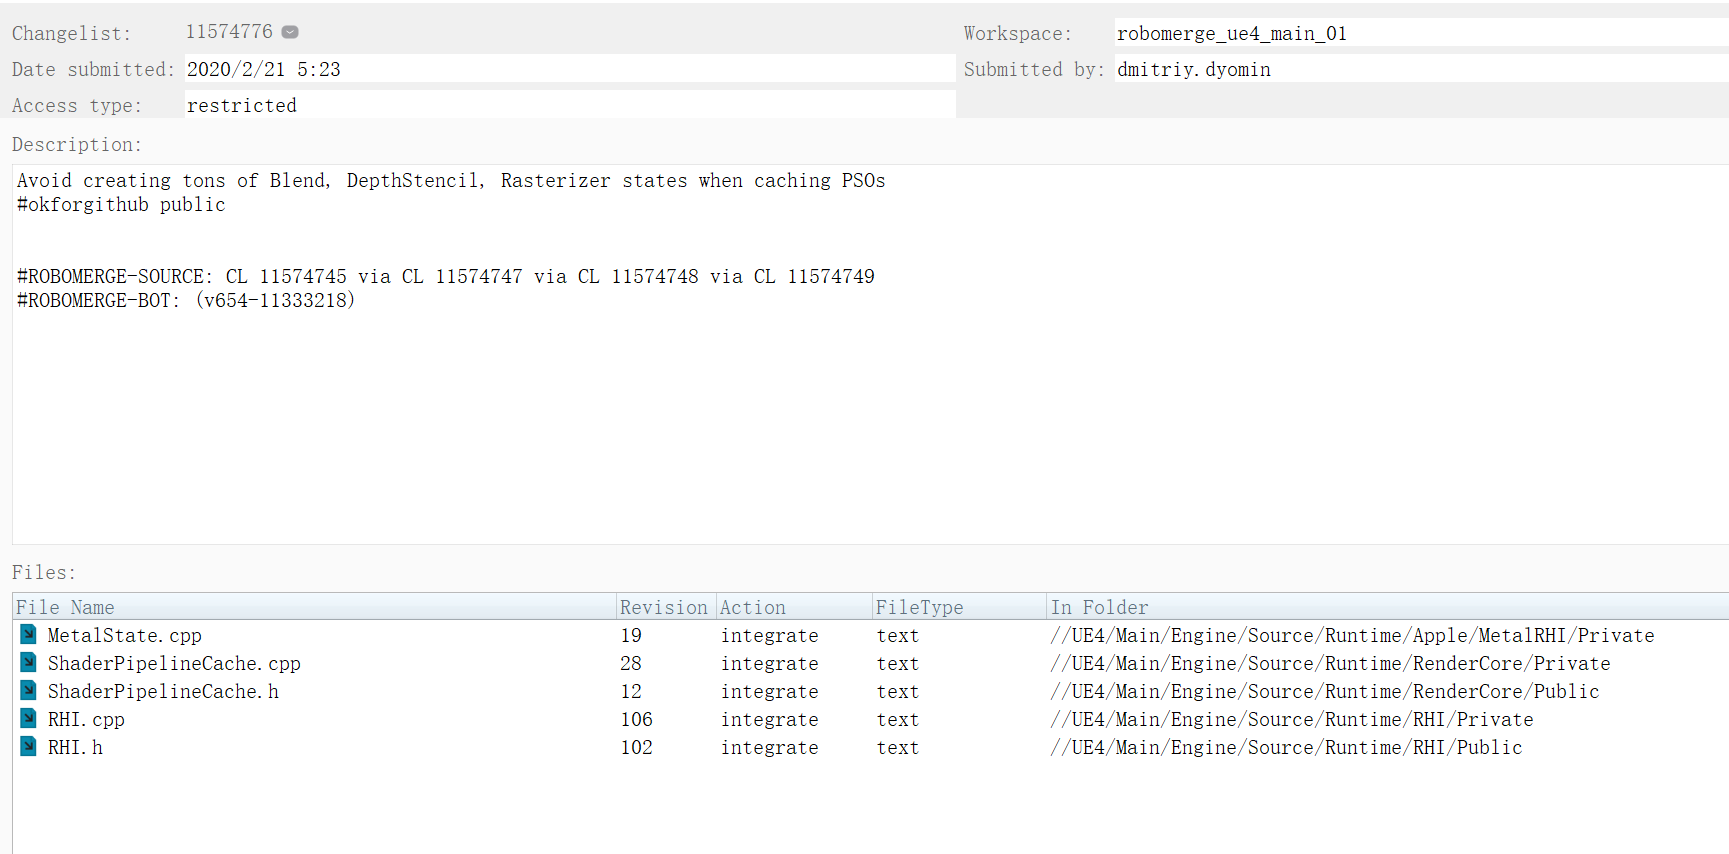Click revision 102 of RHI.h
Screen dimensions: 1729x854
click(636, 747)
